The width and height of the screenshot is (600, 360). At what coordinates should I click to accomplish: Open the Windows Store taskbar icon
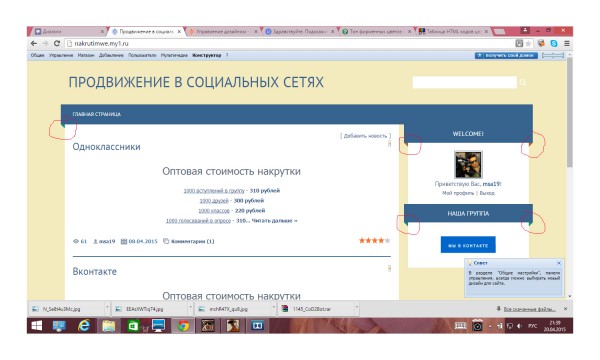click(x=133, y=326)
